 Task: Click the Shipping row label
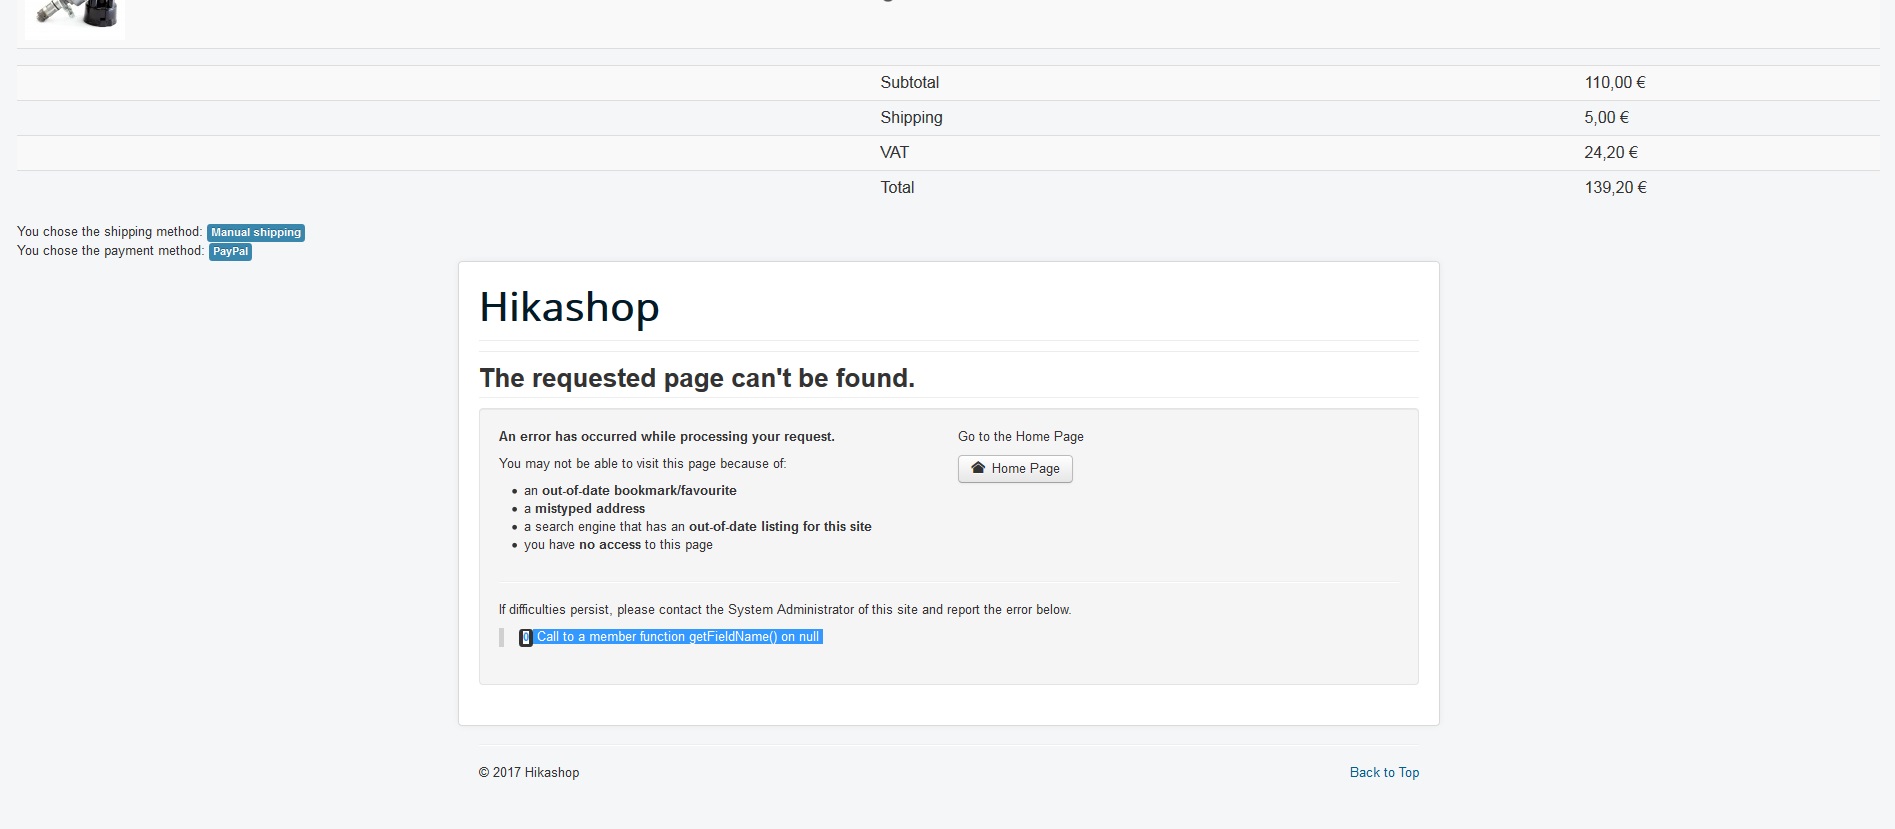coord(911,118)
